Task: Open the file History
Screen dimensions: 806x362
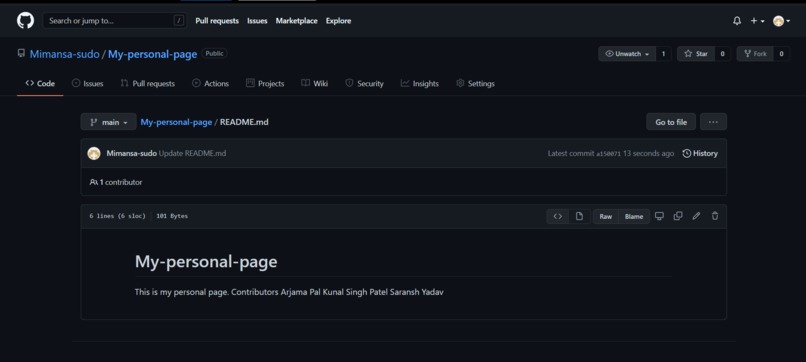Action: pyautogui.click(x=700, y=153)
